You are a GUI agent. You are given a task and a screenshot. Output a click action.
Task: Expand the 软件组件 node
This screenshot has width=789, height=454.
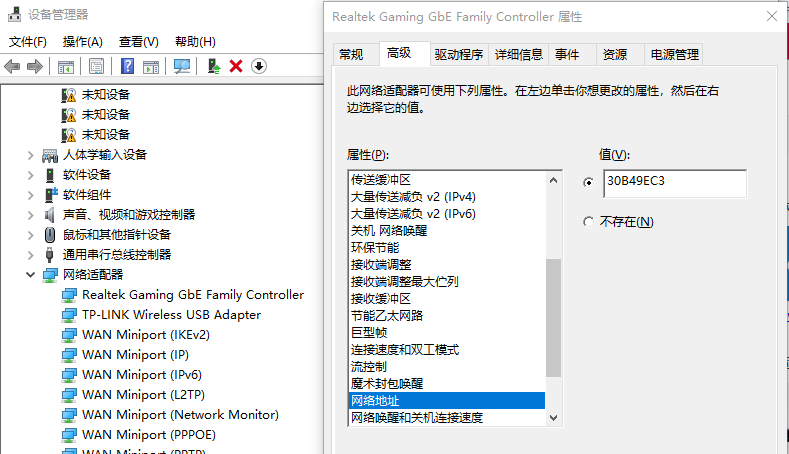pyautogui.click(x=31, y=195)
